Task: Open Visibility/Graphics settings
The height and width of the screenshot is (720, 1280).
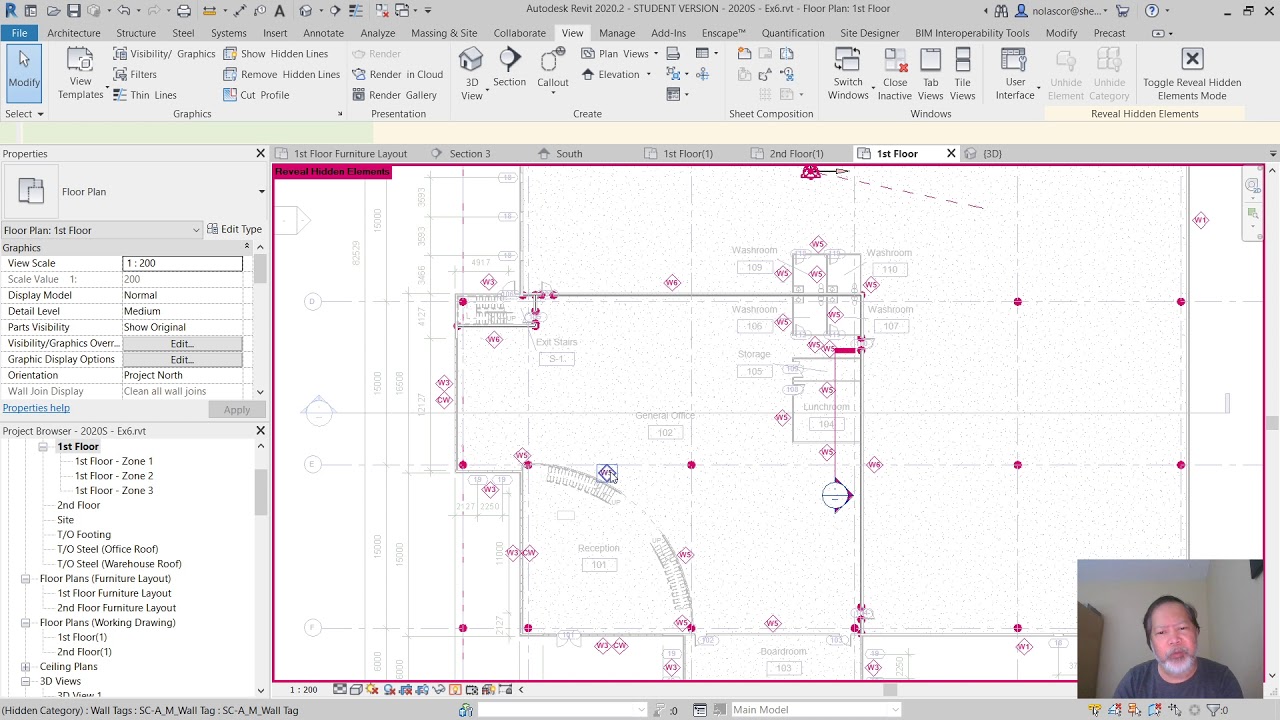Action: coord(163,53)
